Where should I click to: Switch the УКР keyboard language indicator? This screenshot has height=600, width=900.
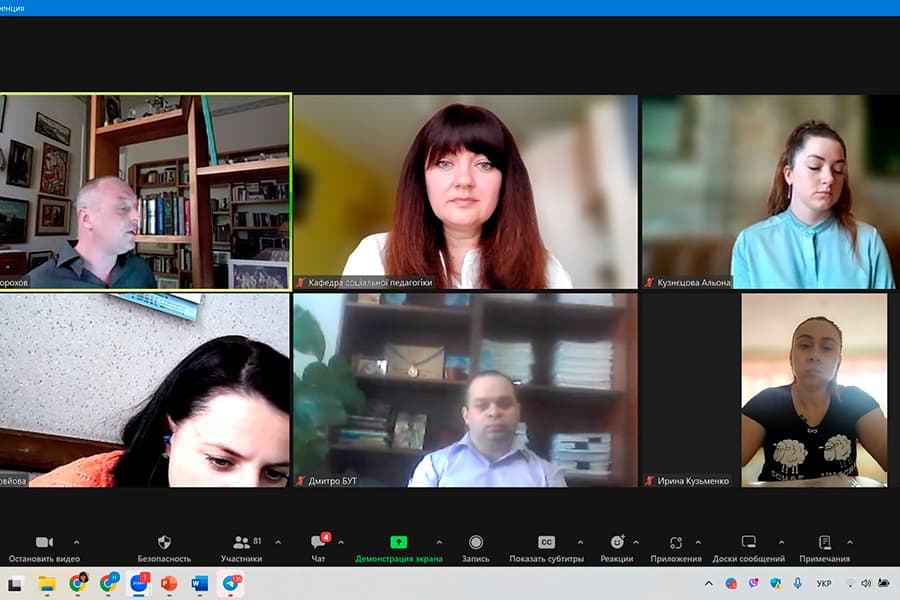pyautogui.click(x=824, y=583)
